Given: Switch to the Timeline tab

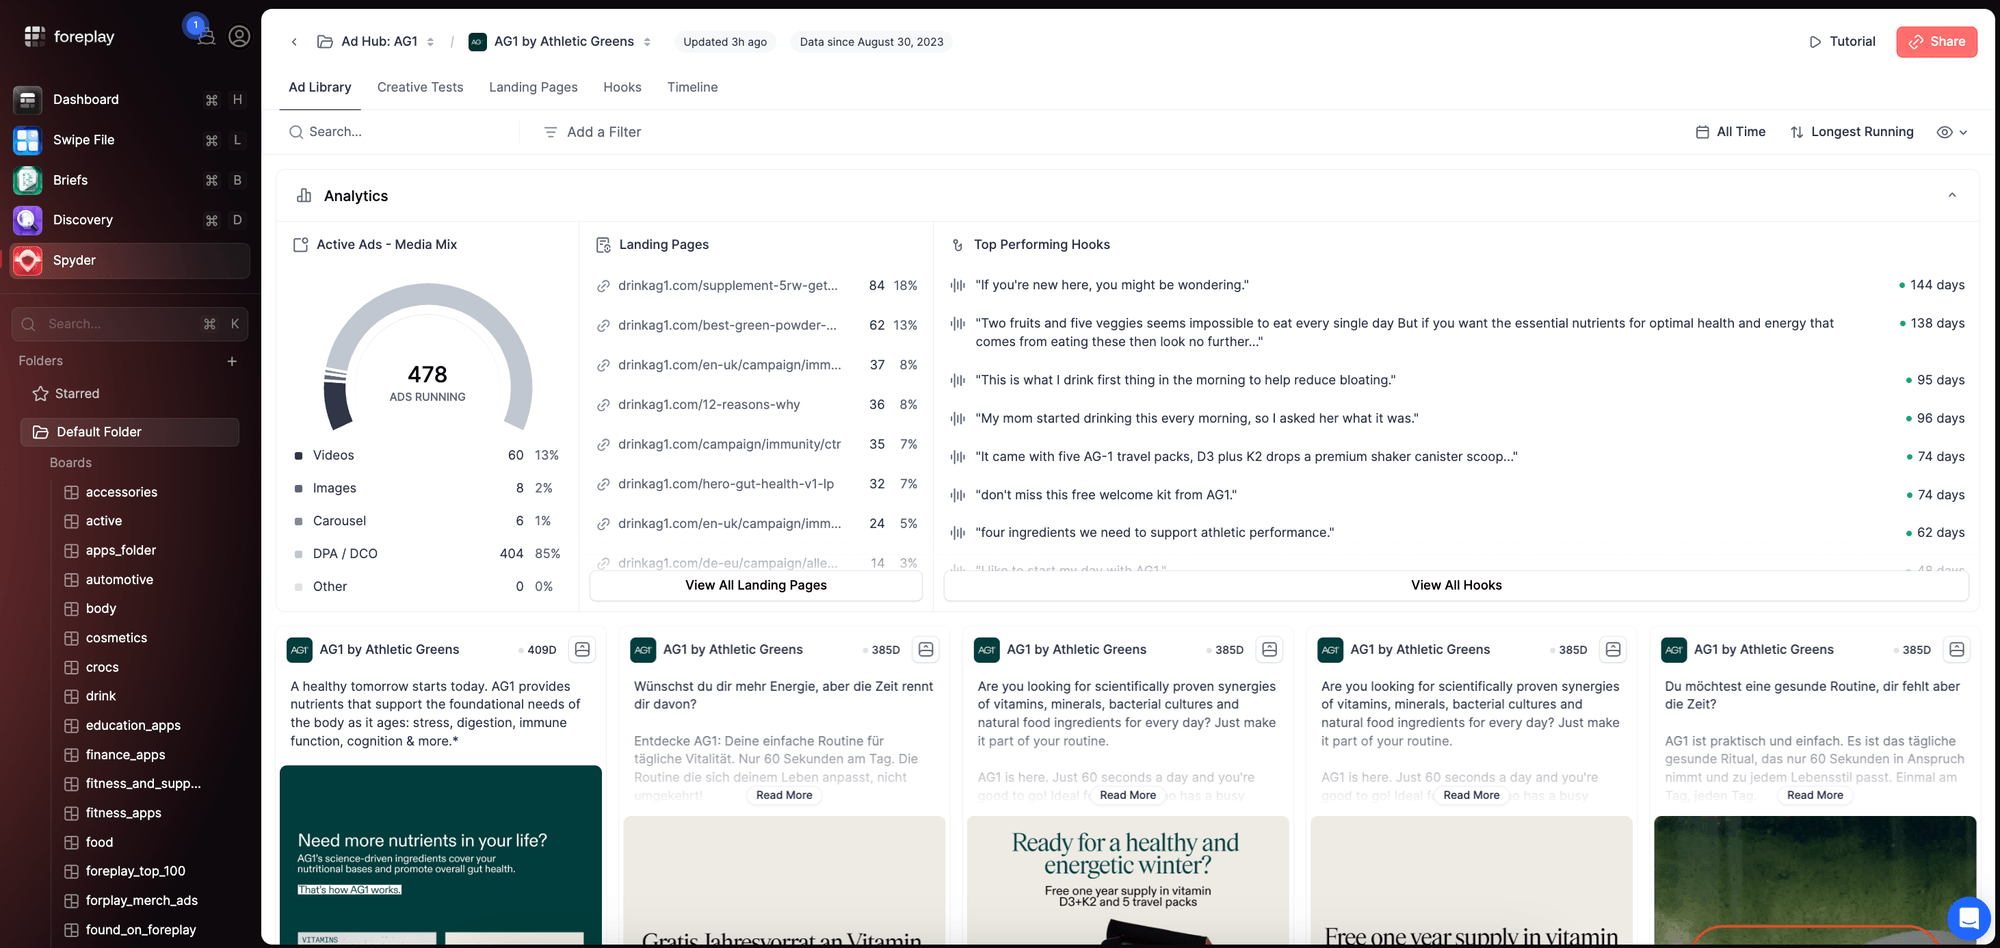Looking at the screenshot, I should [x=692, y=88].
